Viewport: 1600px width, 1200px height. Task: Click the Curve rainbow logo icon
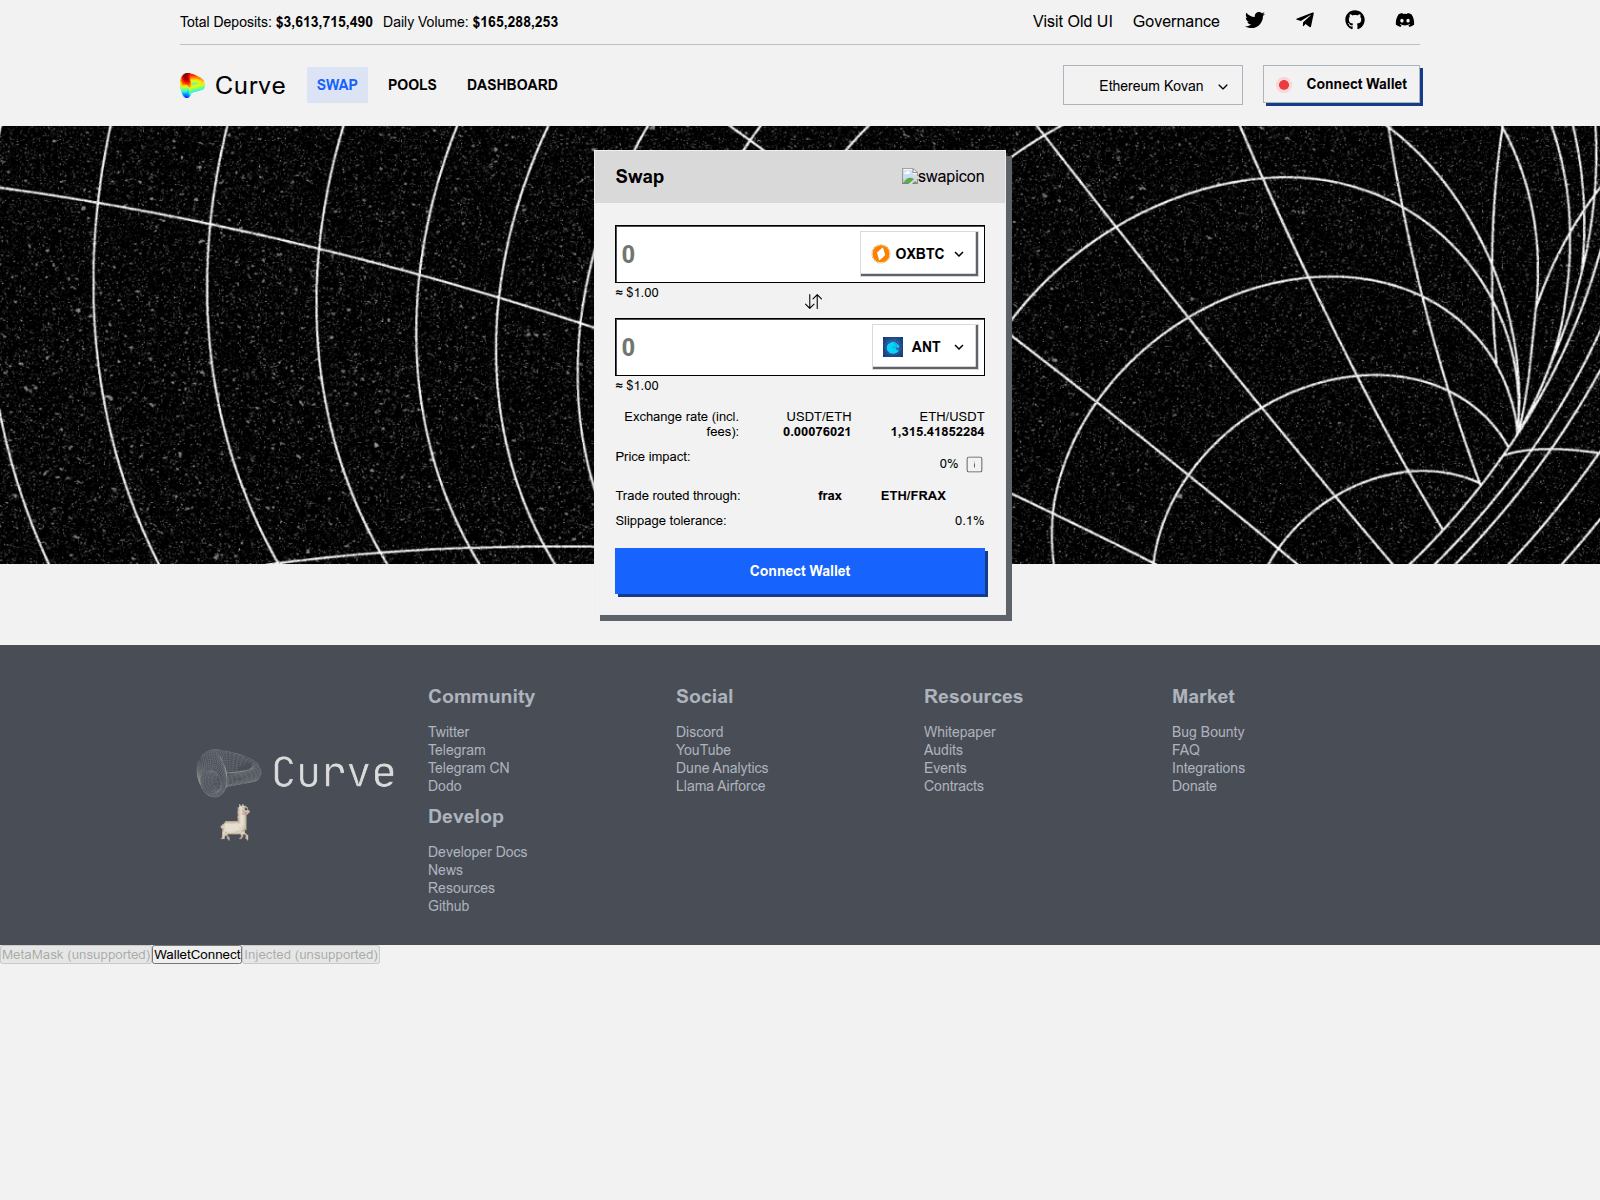[192, 85]
